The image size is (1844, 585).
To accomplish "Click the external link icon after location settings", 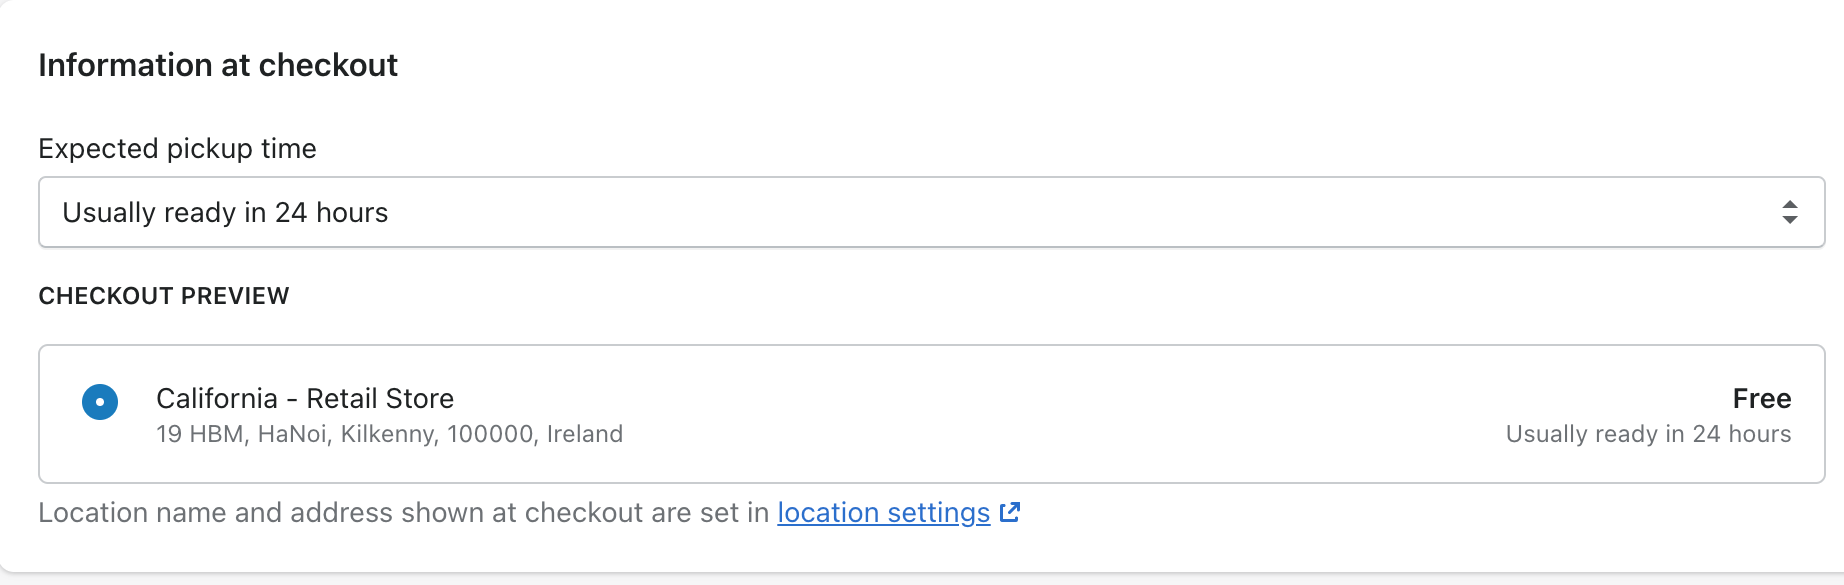I will (x=1010, y=513).
